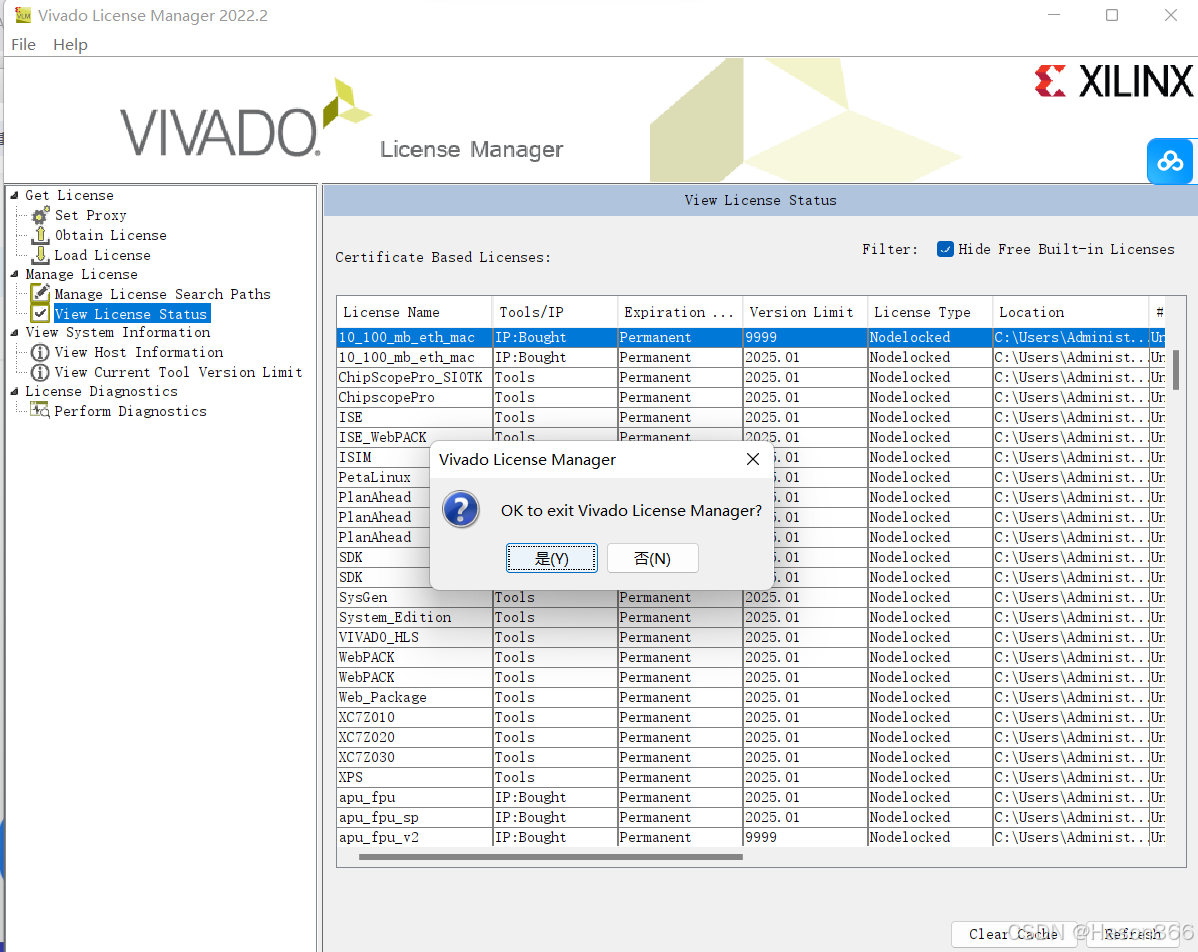
Task: Open the File menu
Action: pos(24,44)
